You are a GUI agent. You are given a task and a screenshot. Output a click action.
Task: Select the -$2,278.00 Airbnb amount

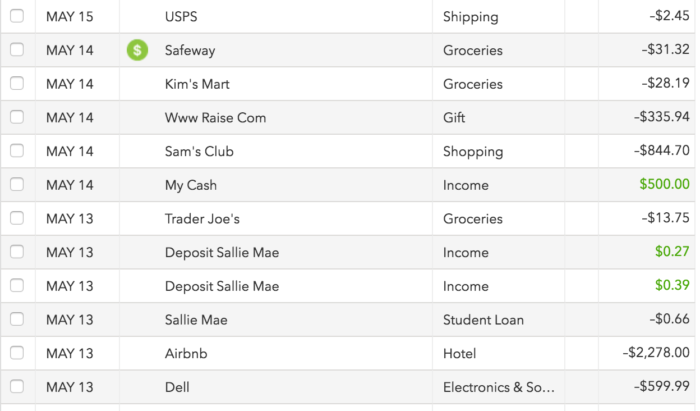(656, 353)
